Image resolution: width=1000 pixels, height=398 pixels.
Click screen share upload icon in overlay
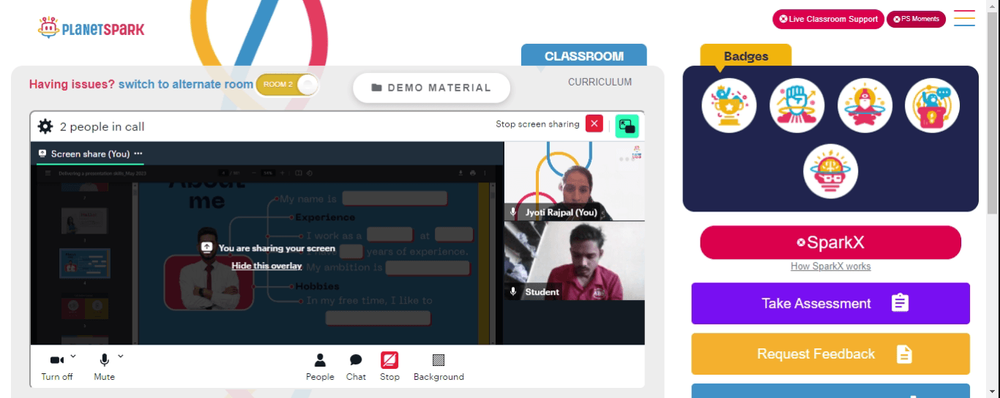click(x=207, y=247)
